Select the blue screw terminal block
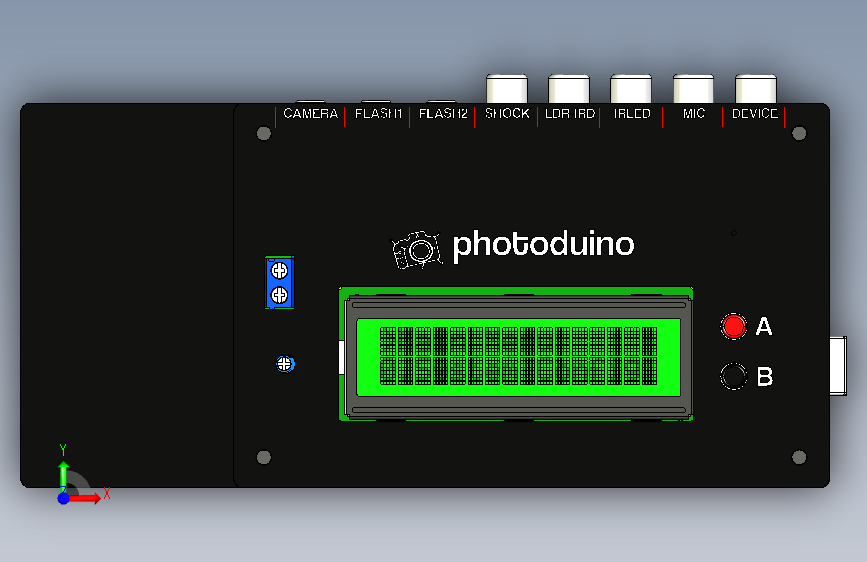The width and height of the screenshot is (867, 562). click(x=279, y=283)
